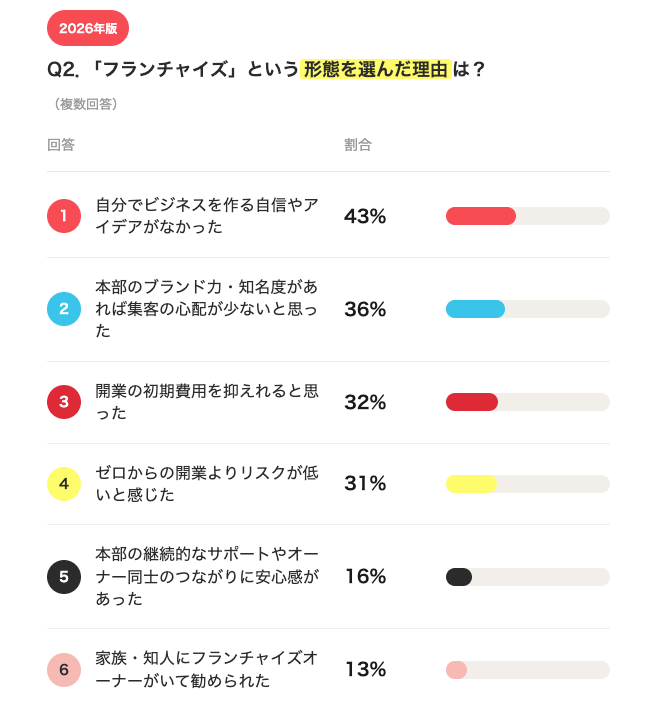This screenshot has width=657, height=724.
Task: Click the 回答 column header
Action: (x=61, y=145)
